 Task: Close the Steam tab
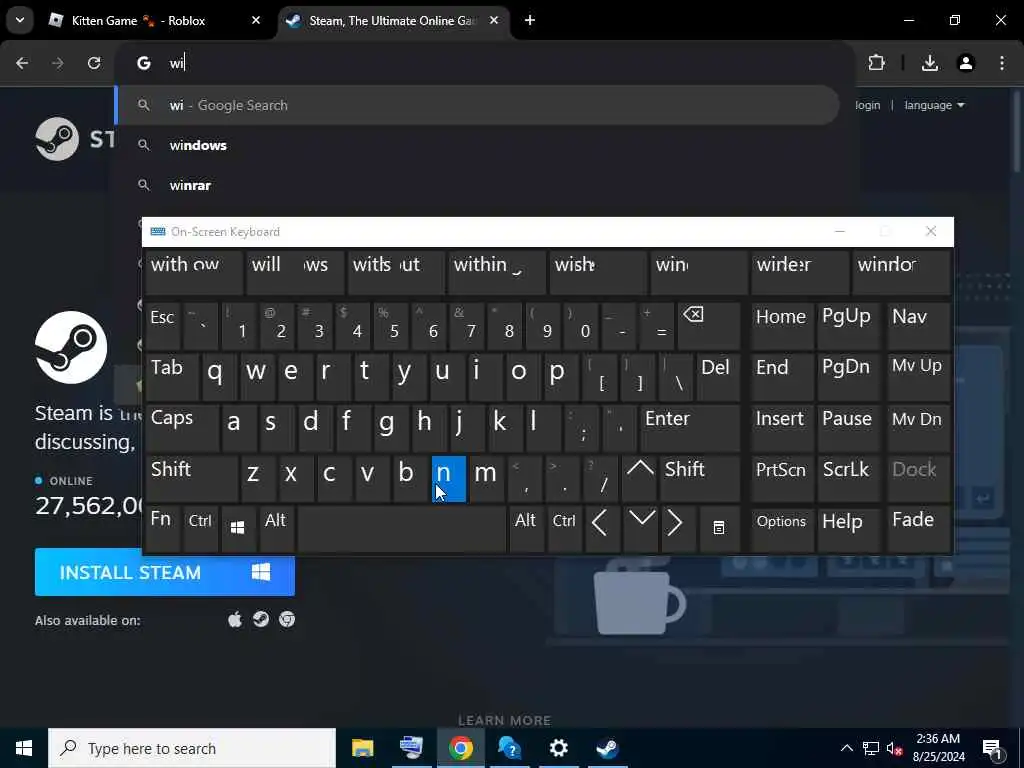click(x=494, y=20)
